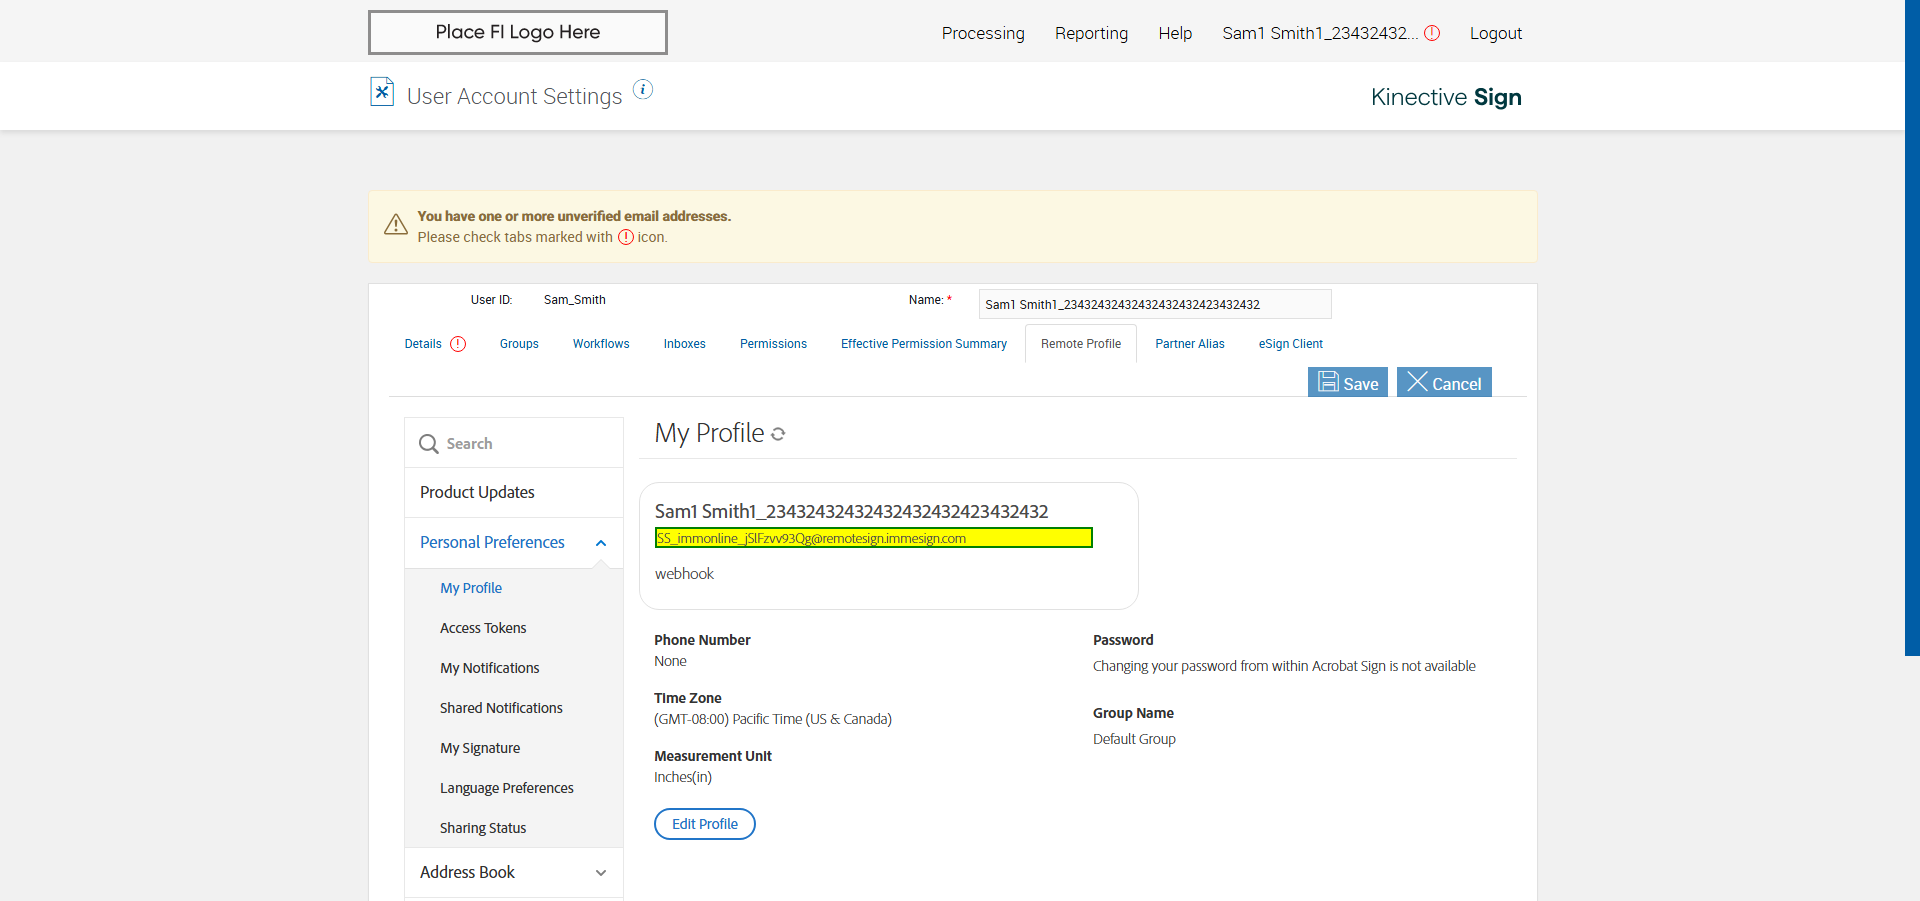Click the Logout link

click(1495, 33)
